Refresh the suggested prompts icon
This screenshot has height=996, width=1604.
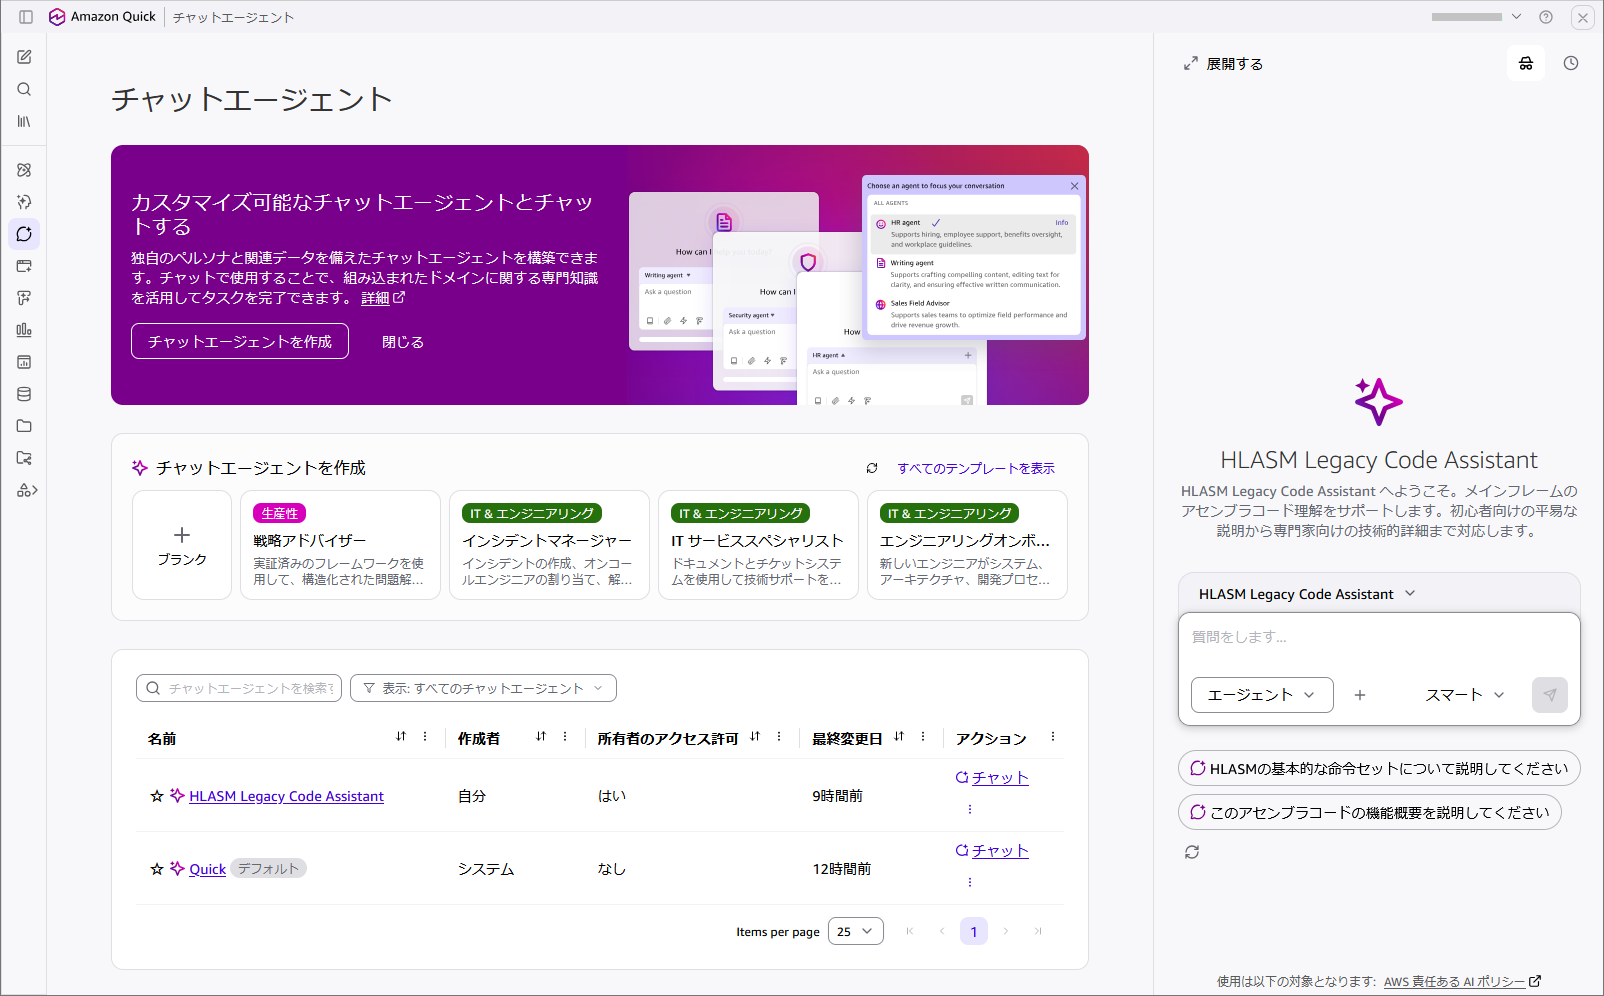pyautogui.click(x=1192, y=852)
